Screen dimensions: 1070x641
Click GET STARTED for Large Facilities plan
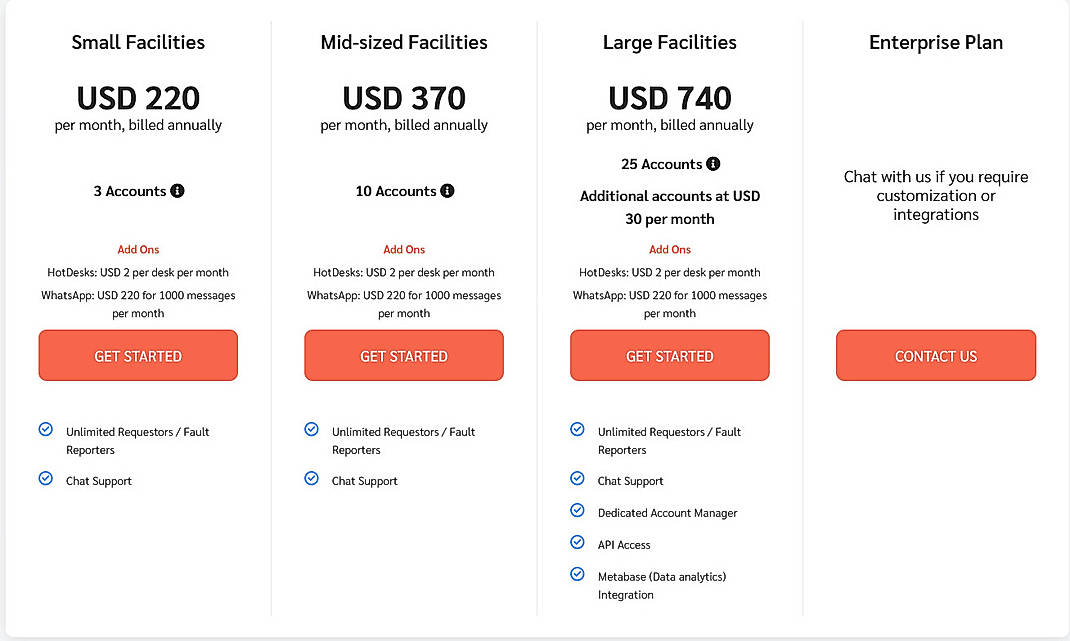point(669,355)
